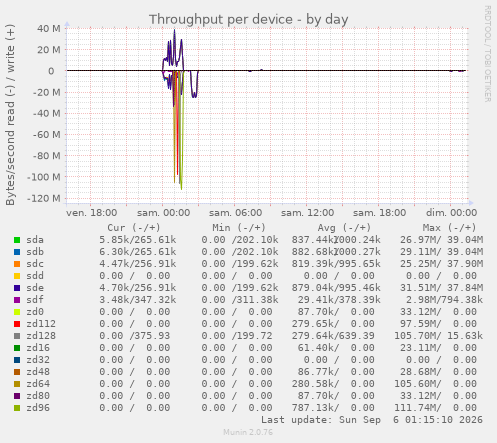Viewport: 497px width, 443px height.
Task: Click the sde dark blue legend swatch
Action: (17, 288)
